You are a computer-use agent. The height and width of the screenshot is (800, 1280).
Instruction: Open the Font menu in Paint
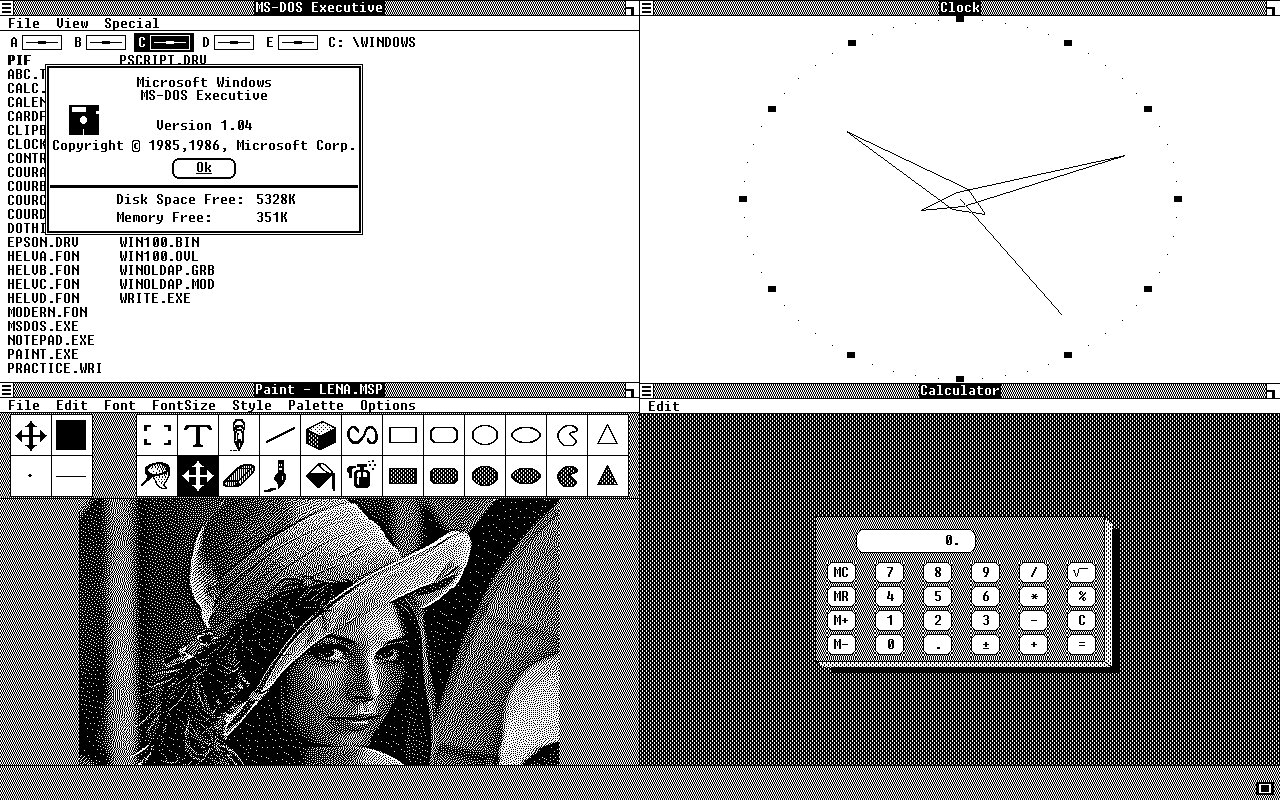click(120, 405)
